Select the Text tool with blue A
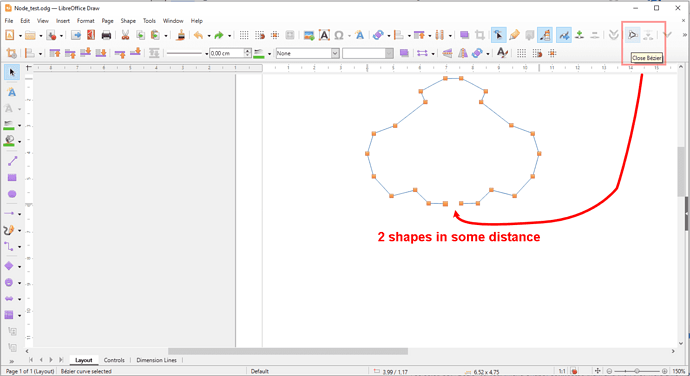 [12, 92]
